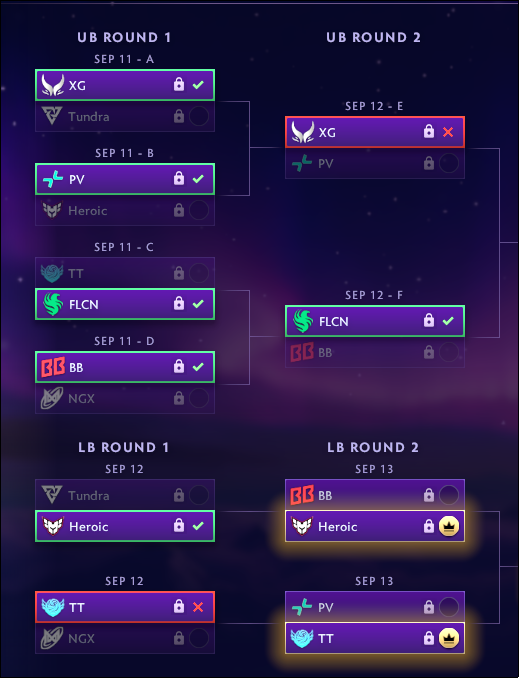Image resolution: width=519 pixels, height=678 pixels.
Task: Toggle green checkmark on Heroic in LB Round 1
Action: coord(198,526)
